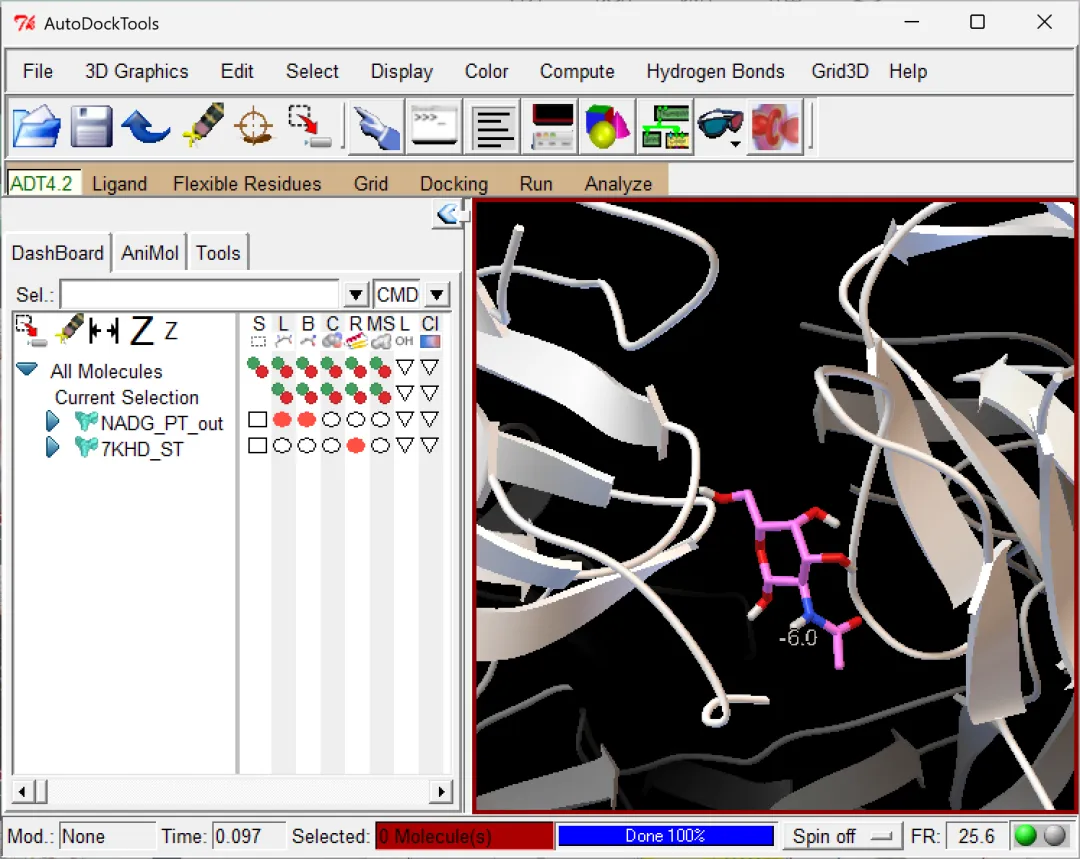
Task: Open the 3D viewer GUI panel icon
Action: coord(551,127)
